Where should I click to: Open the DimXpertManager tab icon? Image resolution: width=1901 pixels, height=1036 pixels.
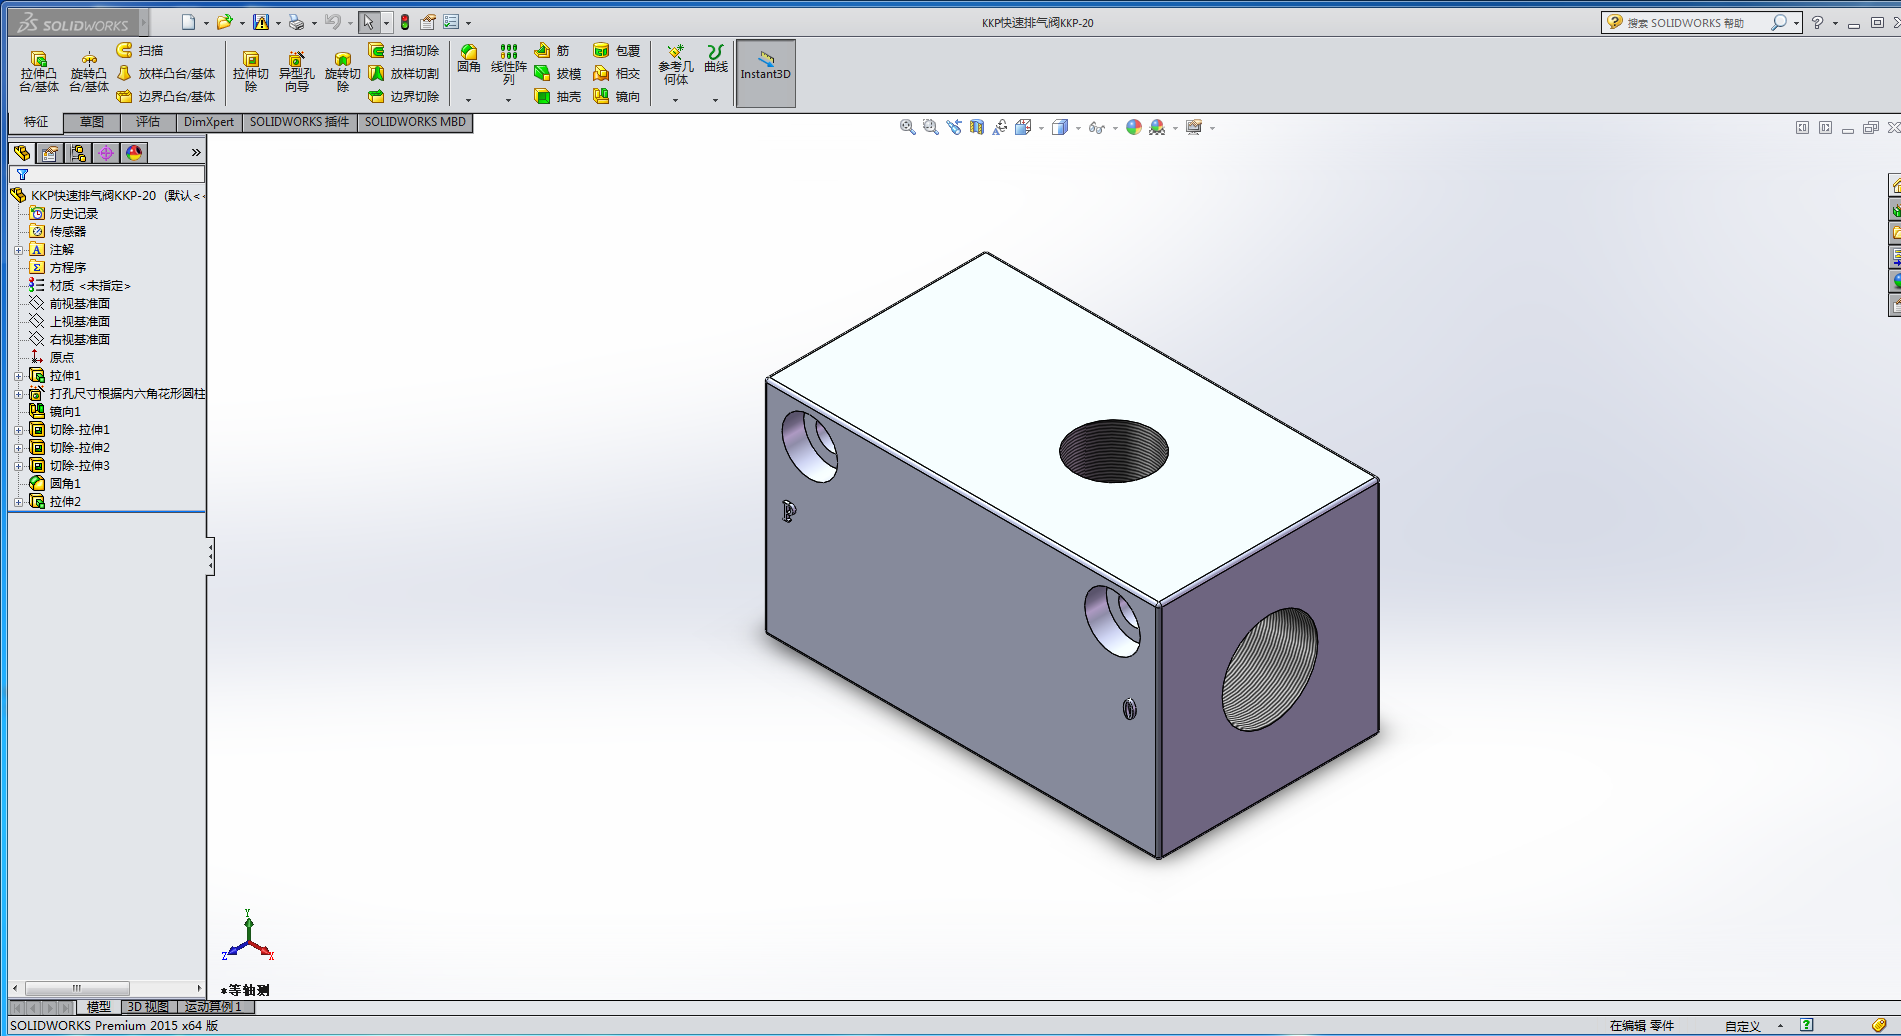[x=106, y=153]
